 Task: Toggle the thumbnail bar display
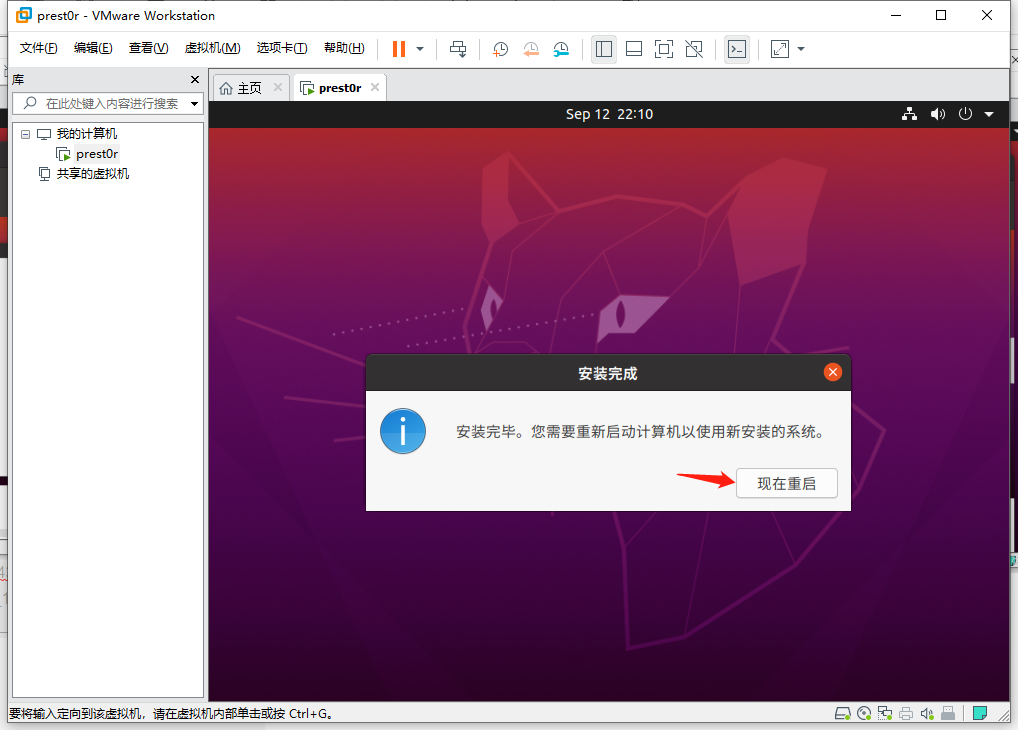633,48
